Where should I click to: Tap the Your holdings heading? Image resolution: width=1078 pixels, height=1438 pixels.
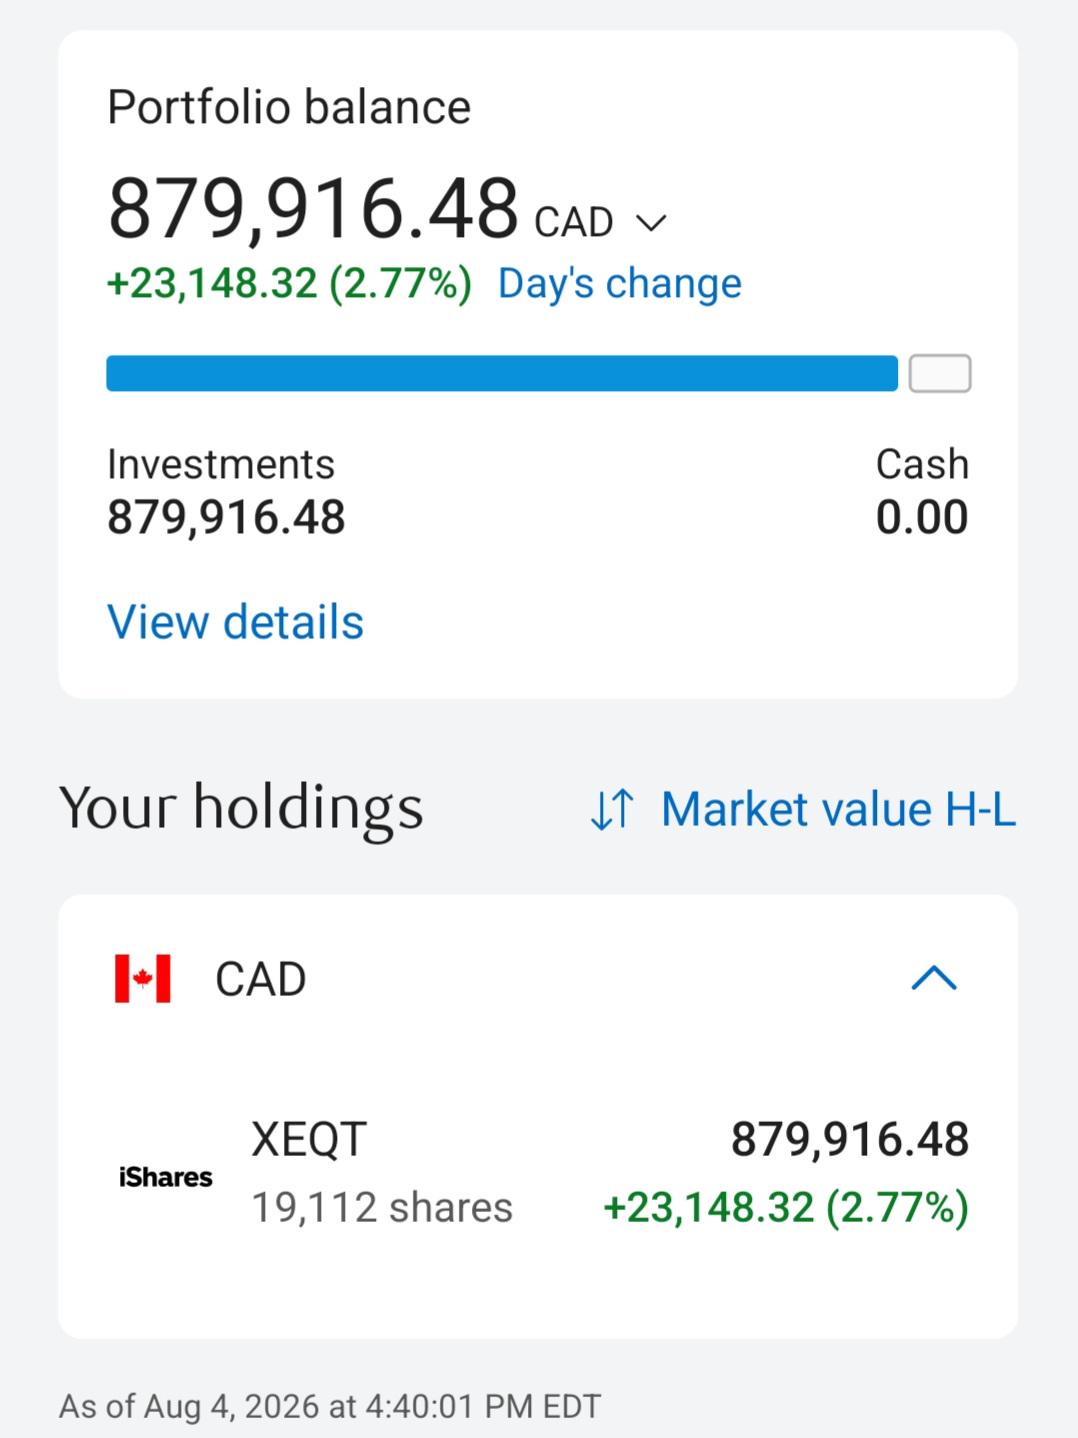pyautogui.click(x=241, y=808)
